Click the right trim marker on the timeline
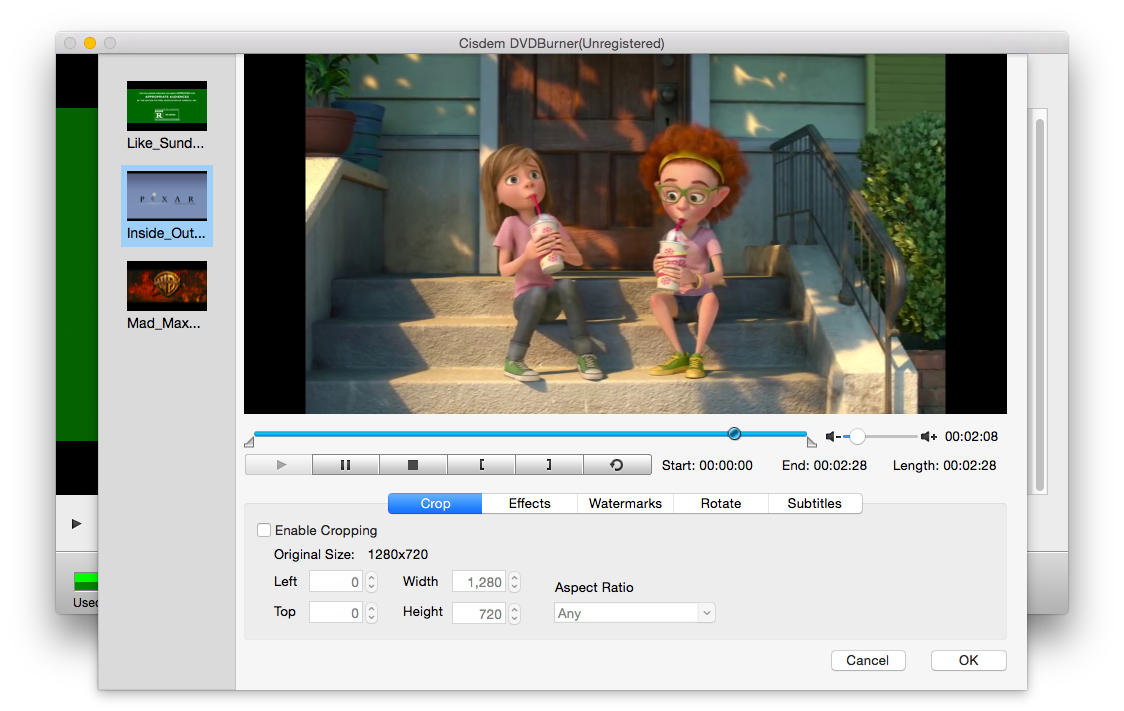Screen dimensions: 1124x711 pos(811,442)
